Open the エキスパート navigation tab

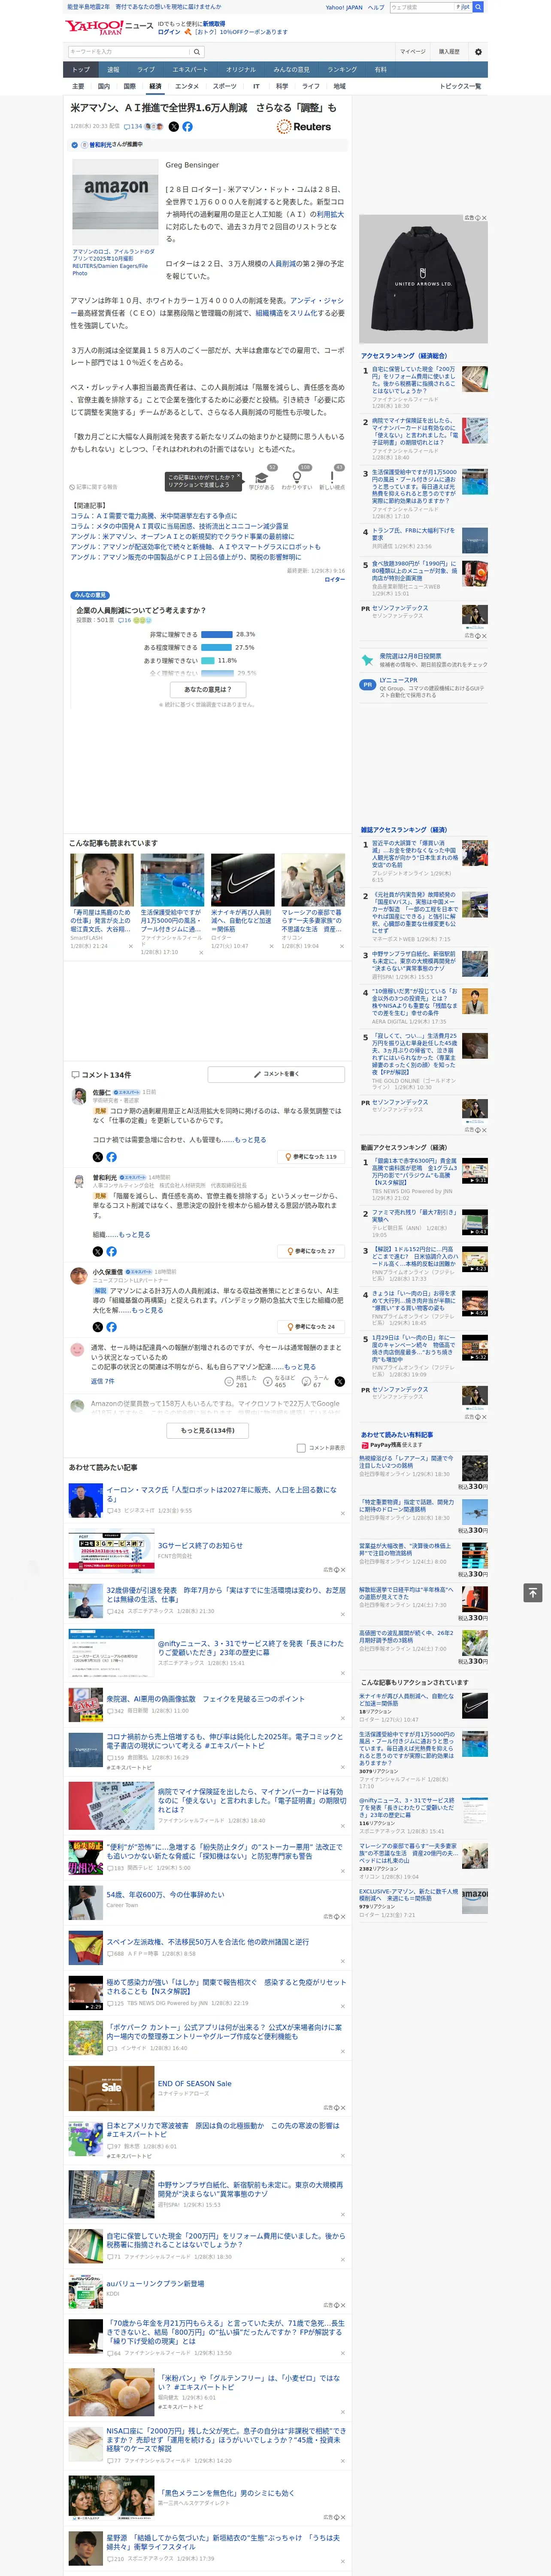pos(190,70)
